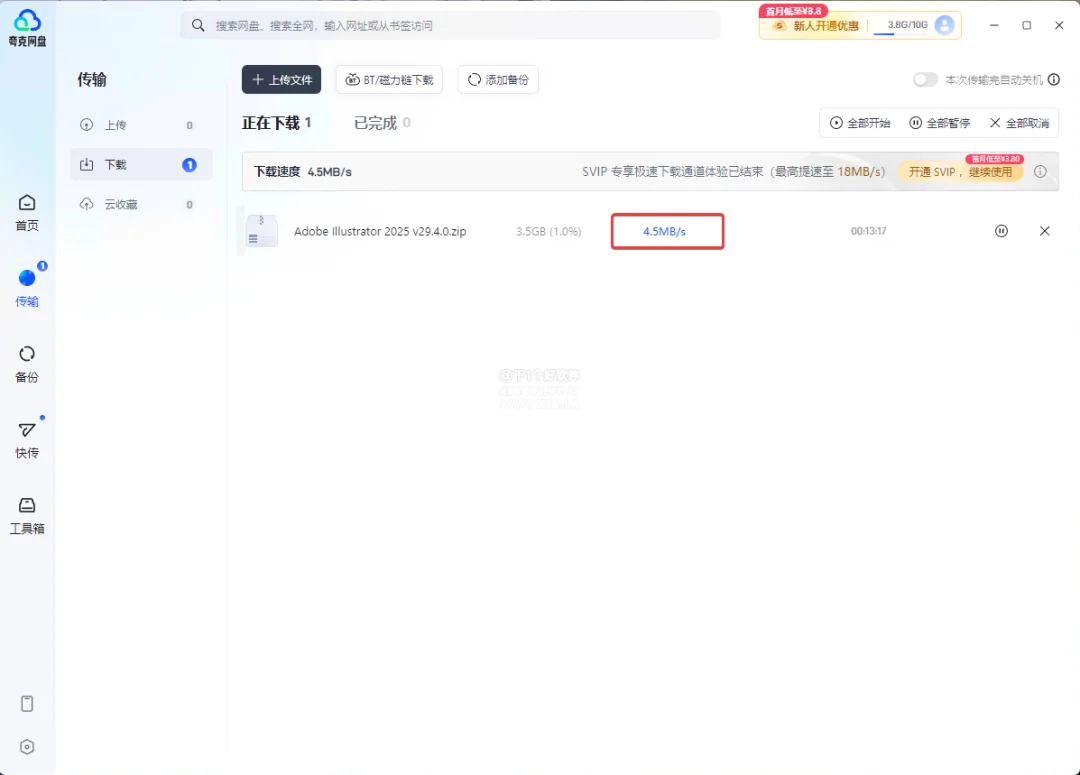Open the 快传 quick transfer icon

(x=27, y=440)
